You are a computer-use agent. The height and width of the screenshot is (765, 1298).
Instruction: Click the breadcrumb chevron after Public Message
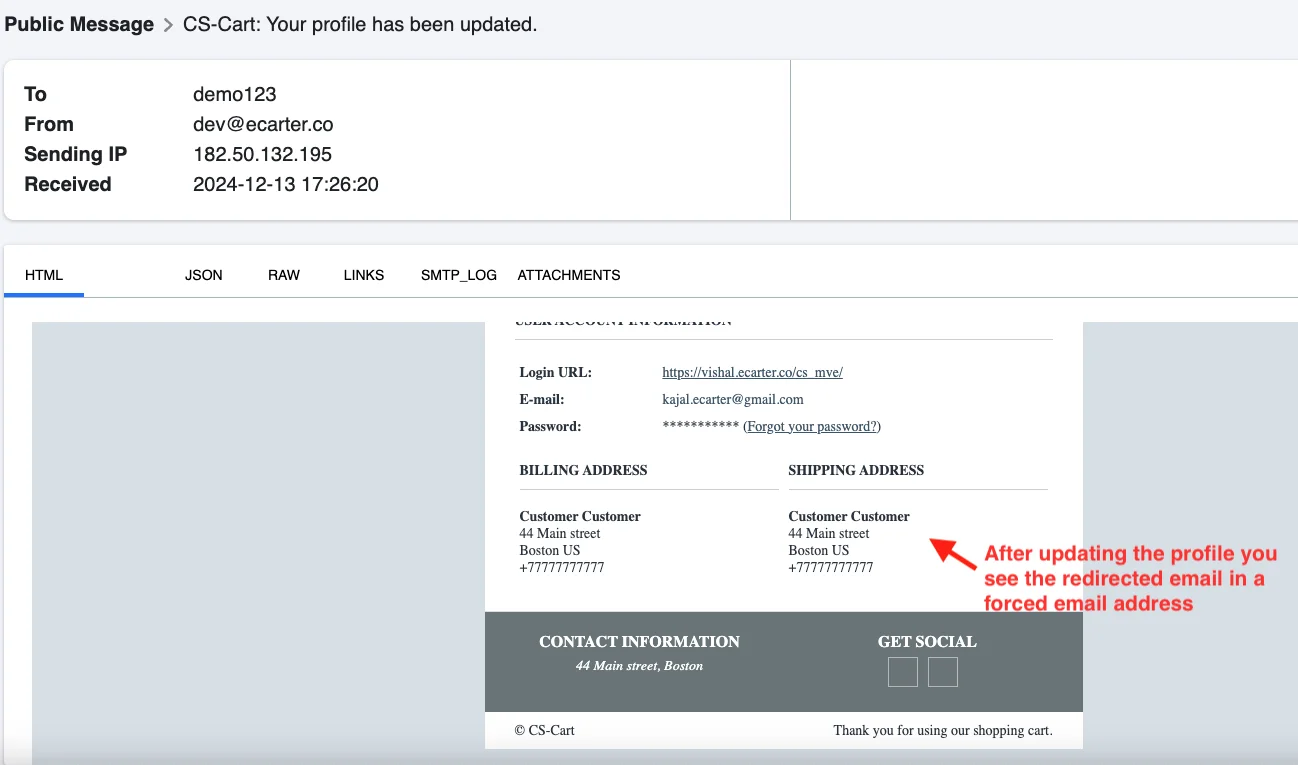[x=168, y=25]
